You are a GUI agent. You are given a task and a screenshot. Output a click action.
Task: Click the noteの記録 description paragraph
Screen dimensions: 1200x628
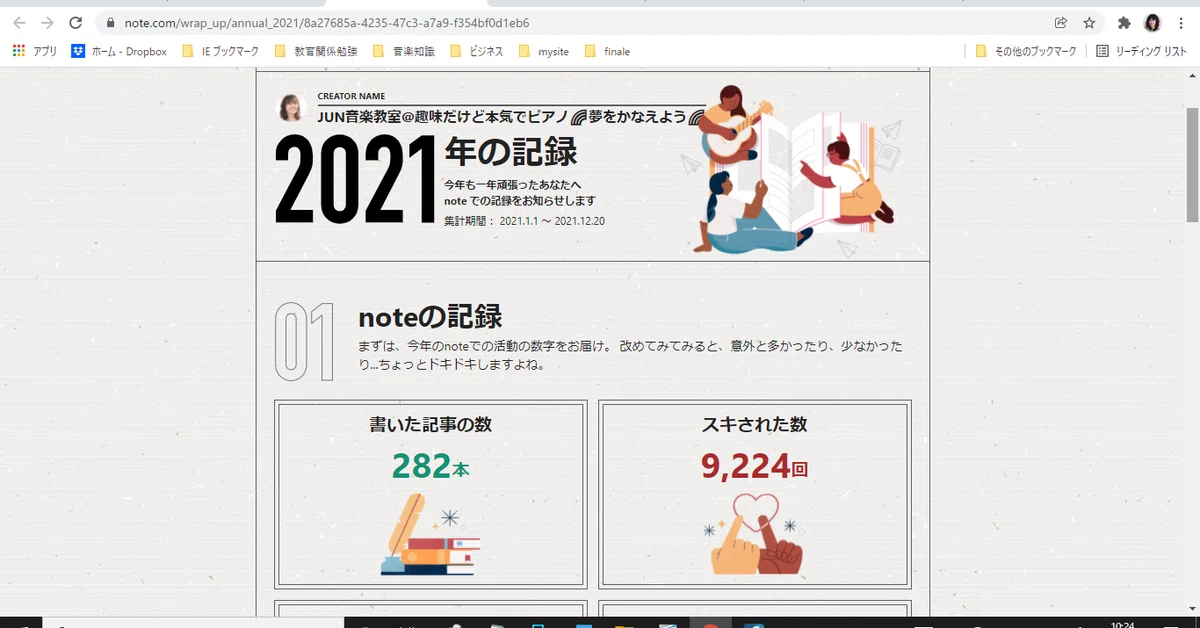630,355
